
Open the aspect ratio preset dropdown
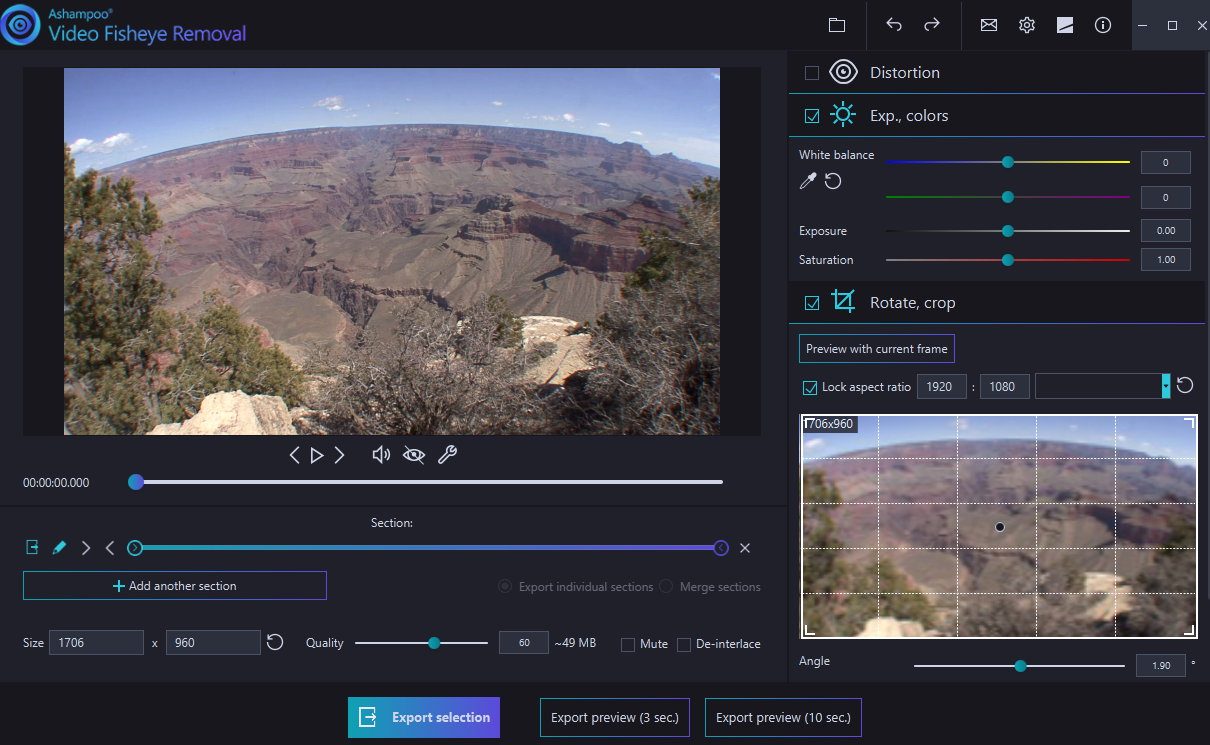1166,386
